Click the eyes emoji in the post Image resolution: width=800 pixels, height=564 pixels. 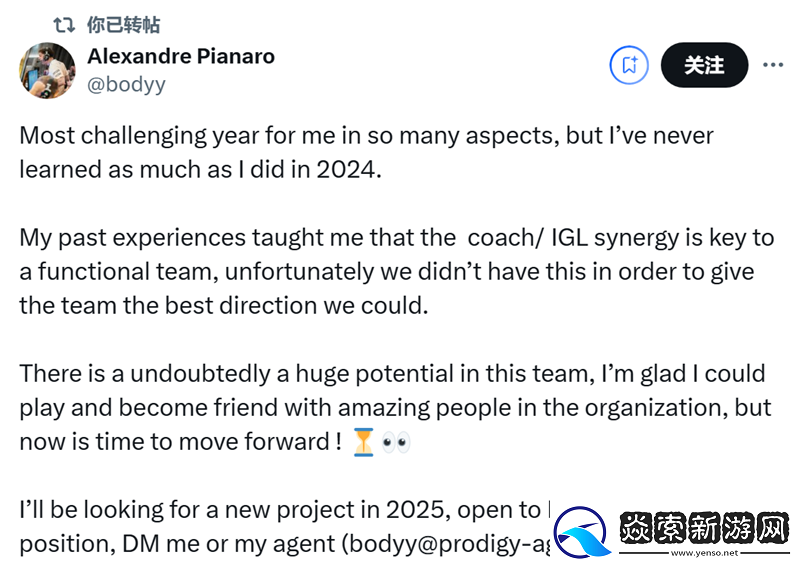(x=396, y=441)
